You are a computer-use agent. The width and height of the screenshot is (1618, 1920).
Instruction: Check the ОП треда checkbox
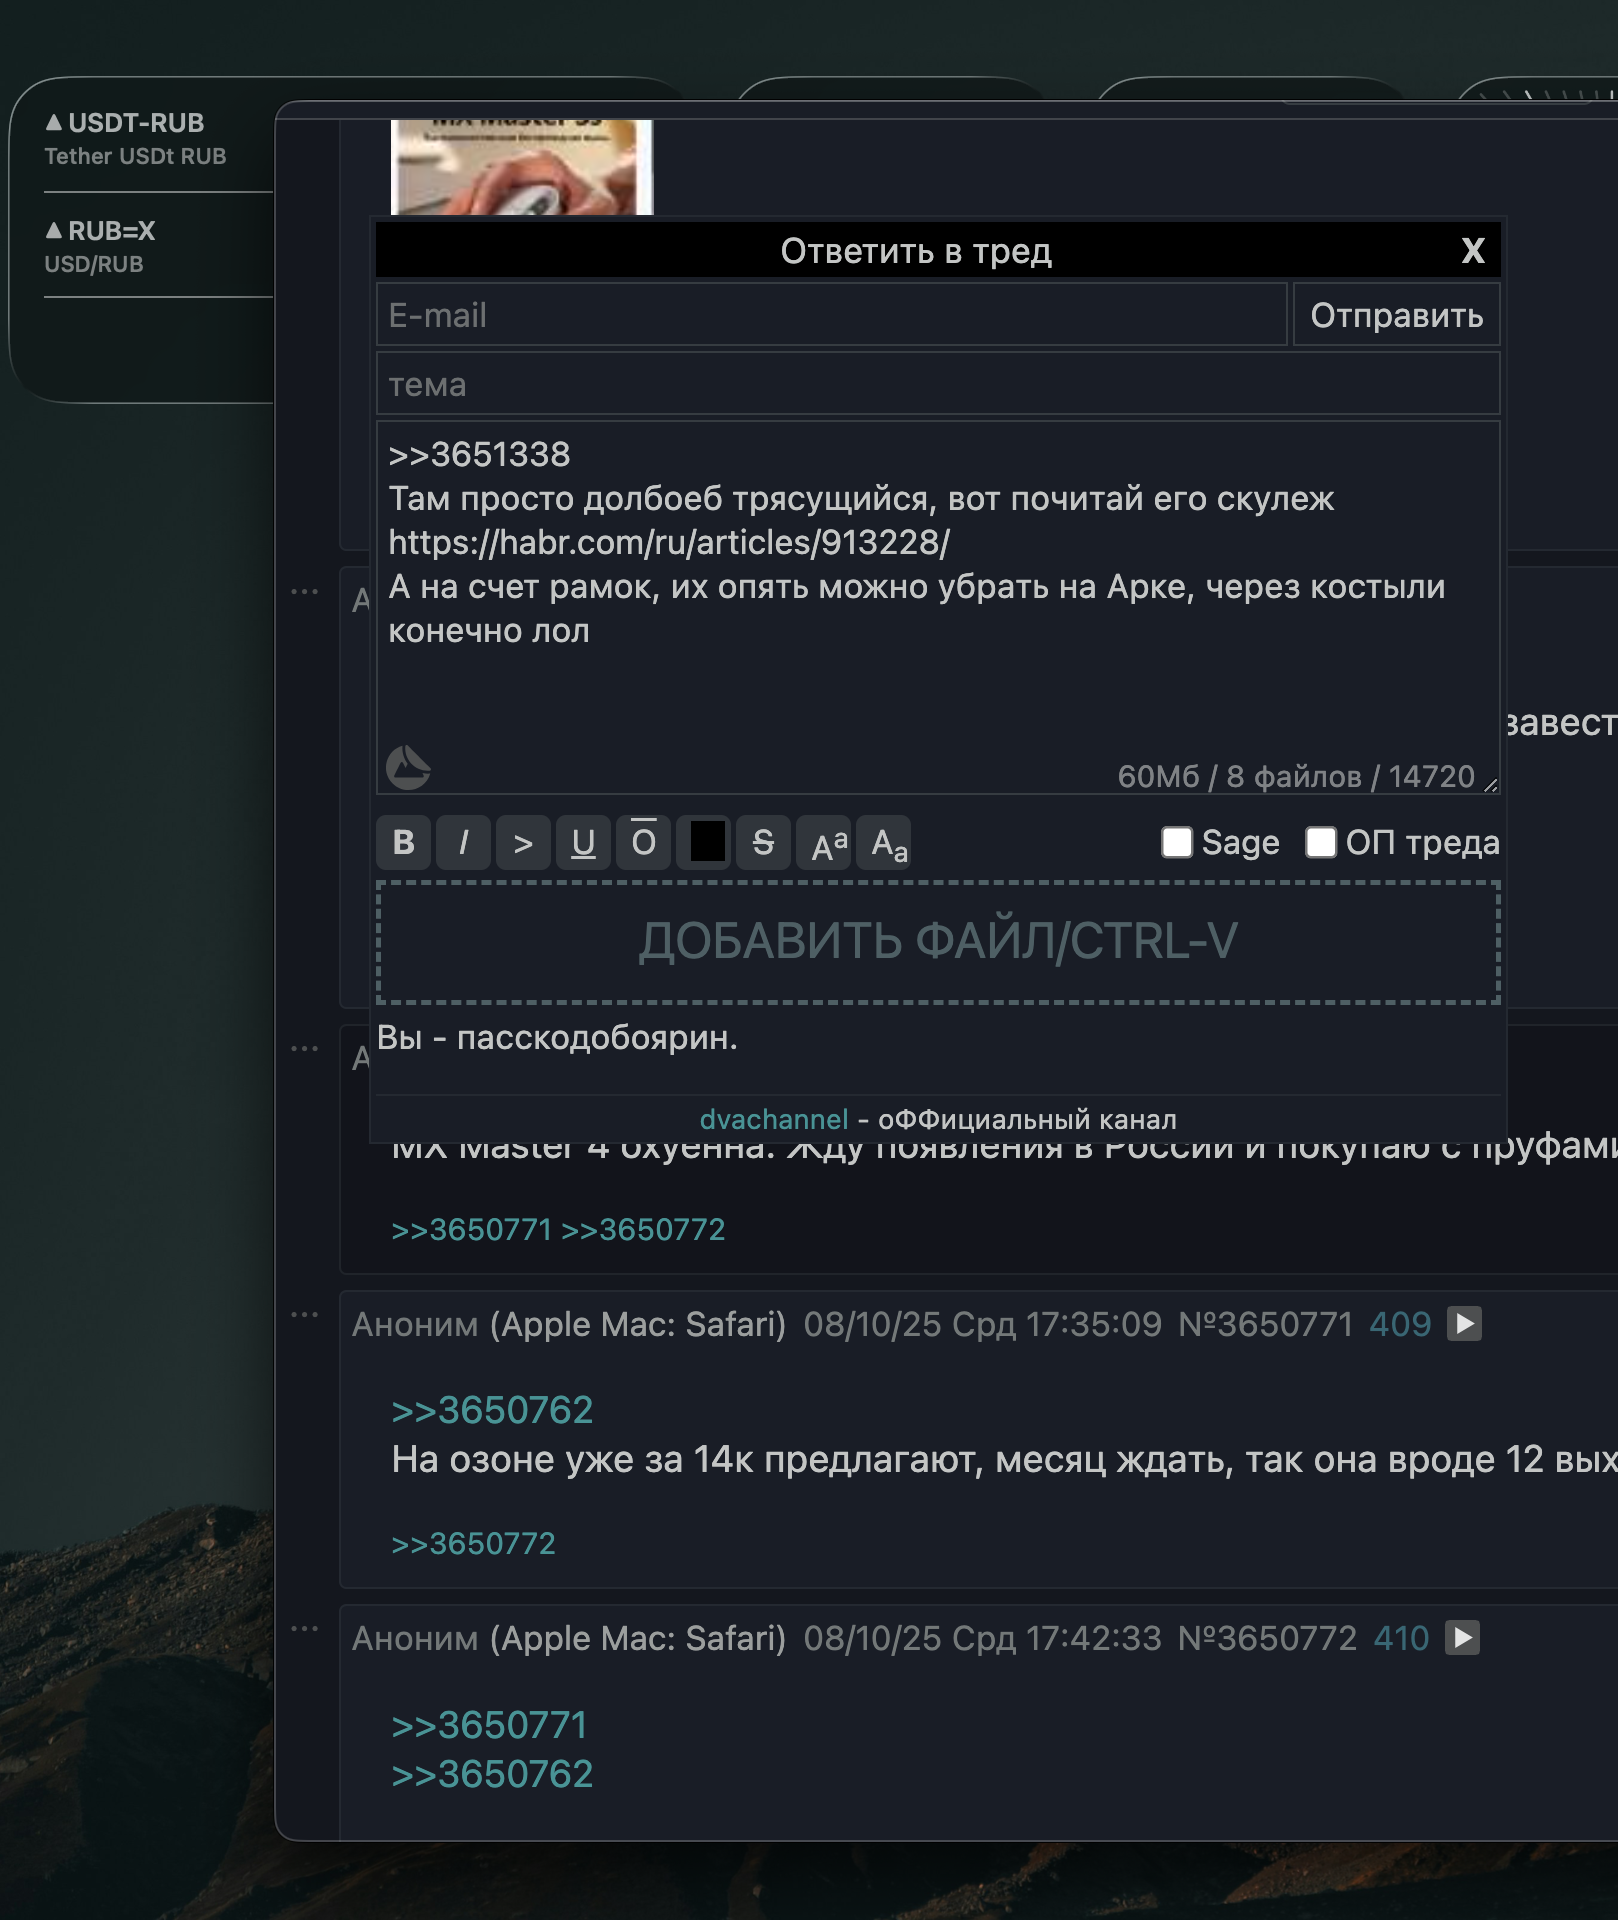point(1320,842)
